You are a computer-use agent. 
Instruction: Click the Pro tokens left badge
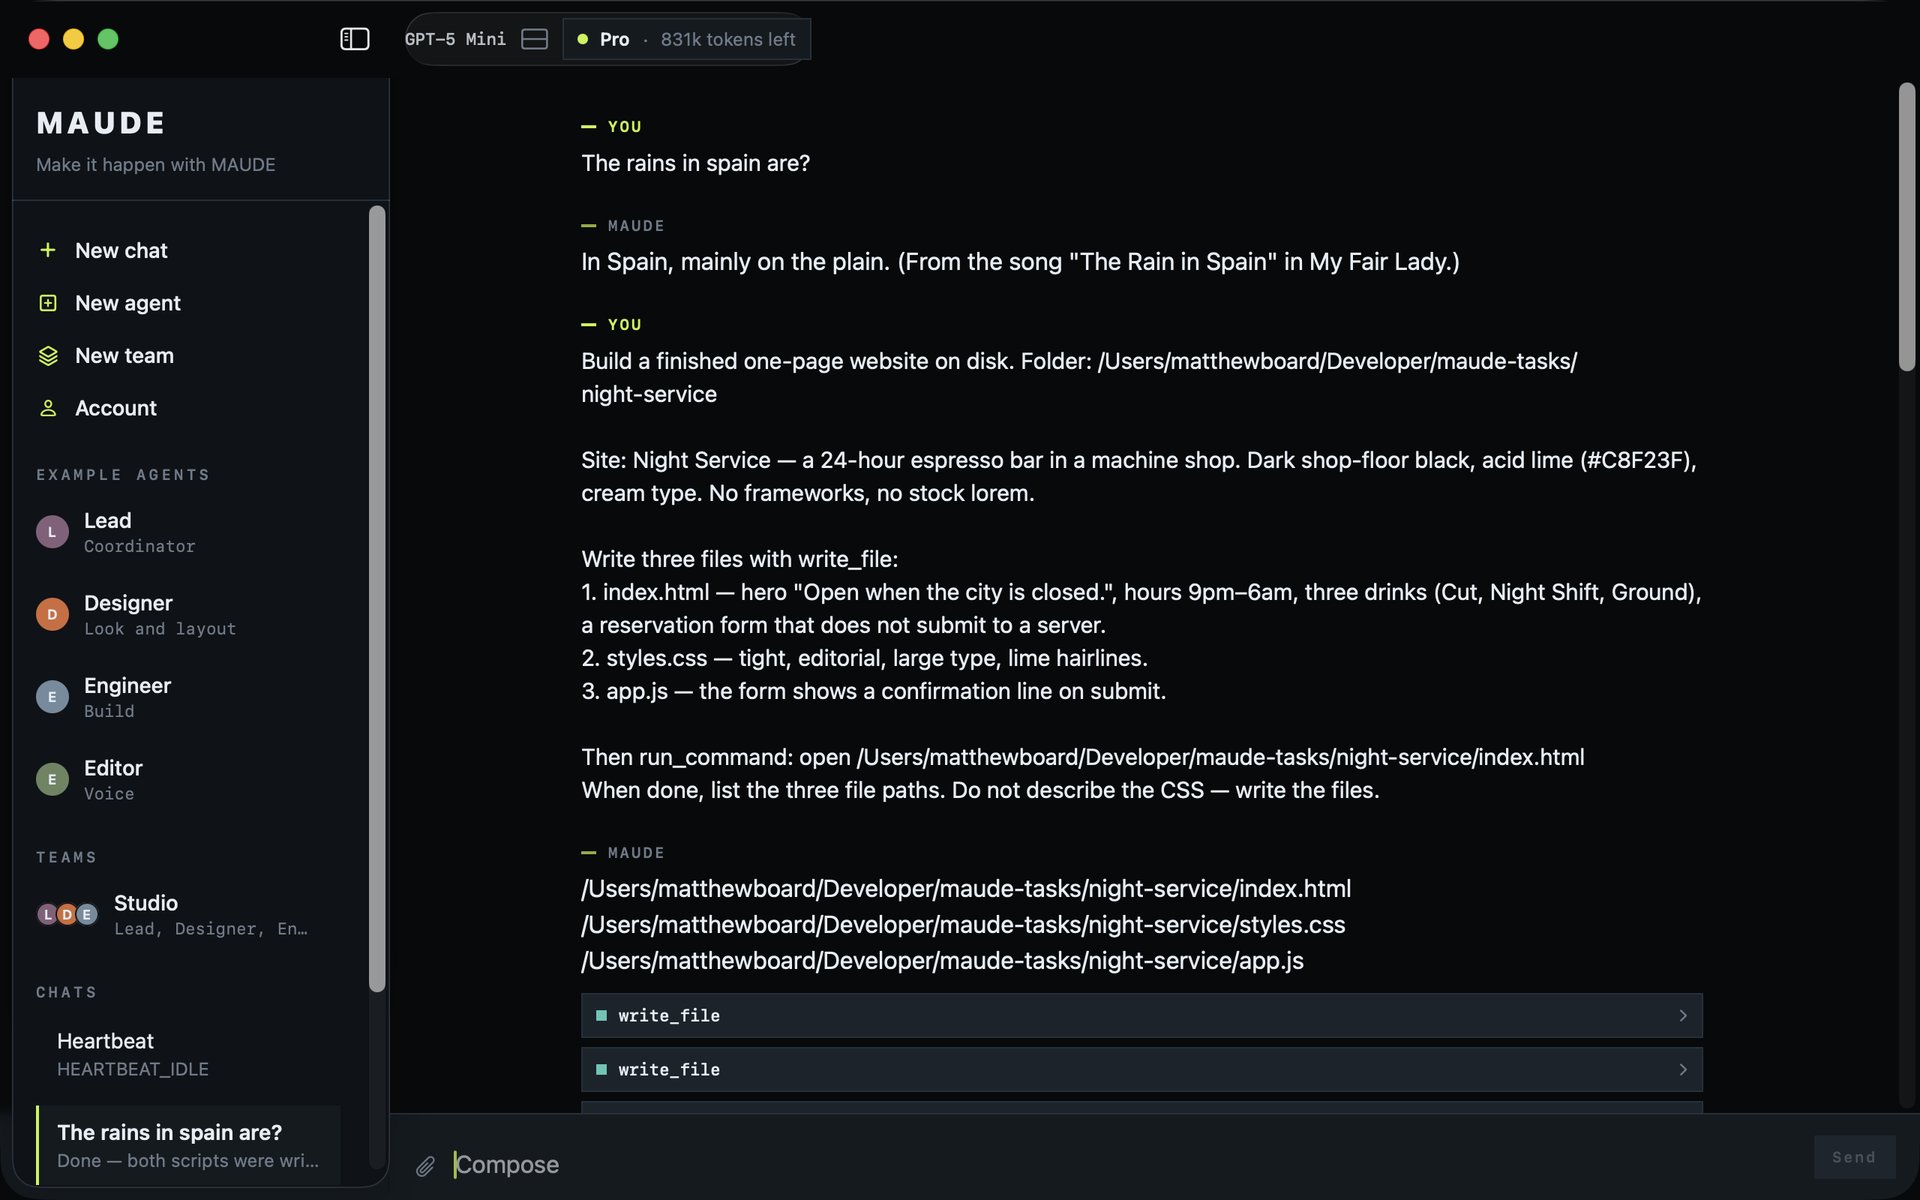pos(686,39)
